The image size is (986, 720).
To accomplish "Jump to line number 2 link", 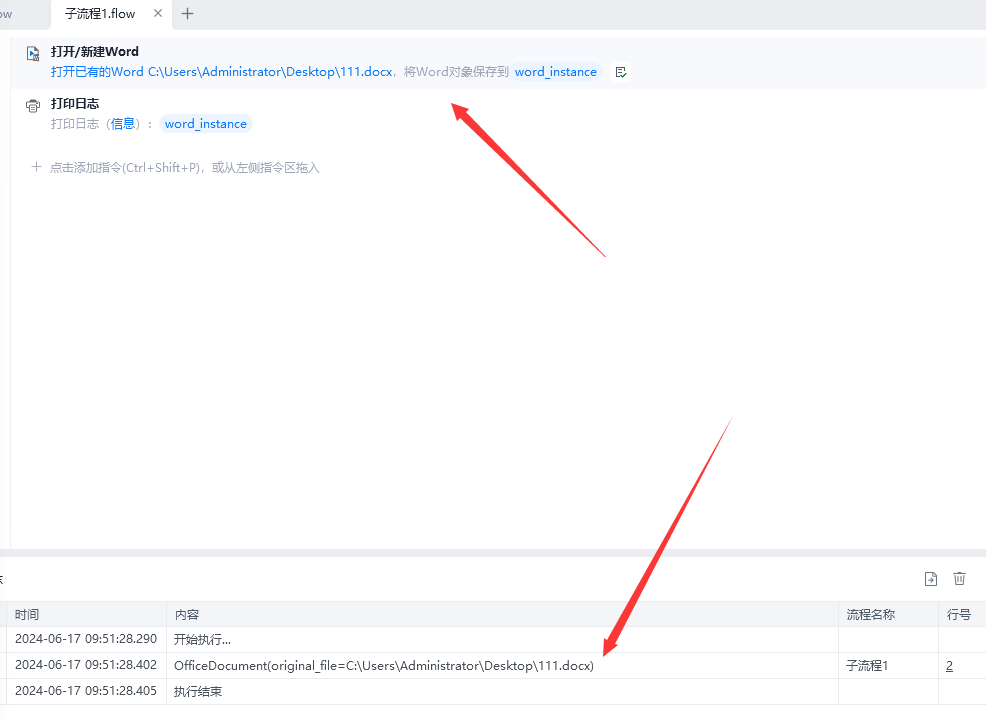I will click(x=949, y=666).
